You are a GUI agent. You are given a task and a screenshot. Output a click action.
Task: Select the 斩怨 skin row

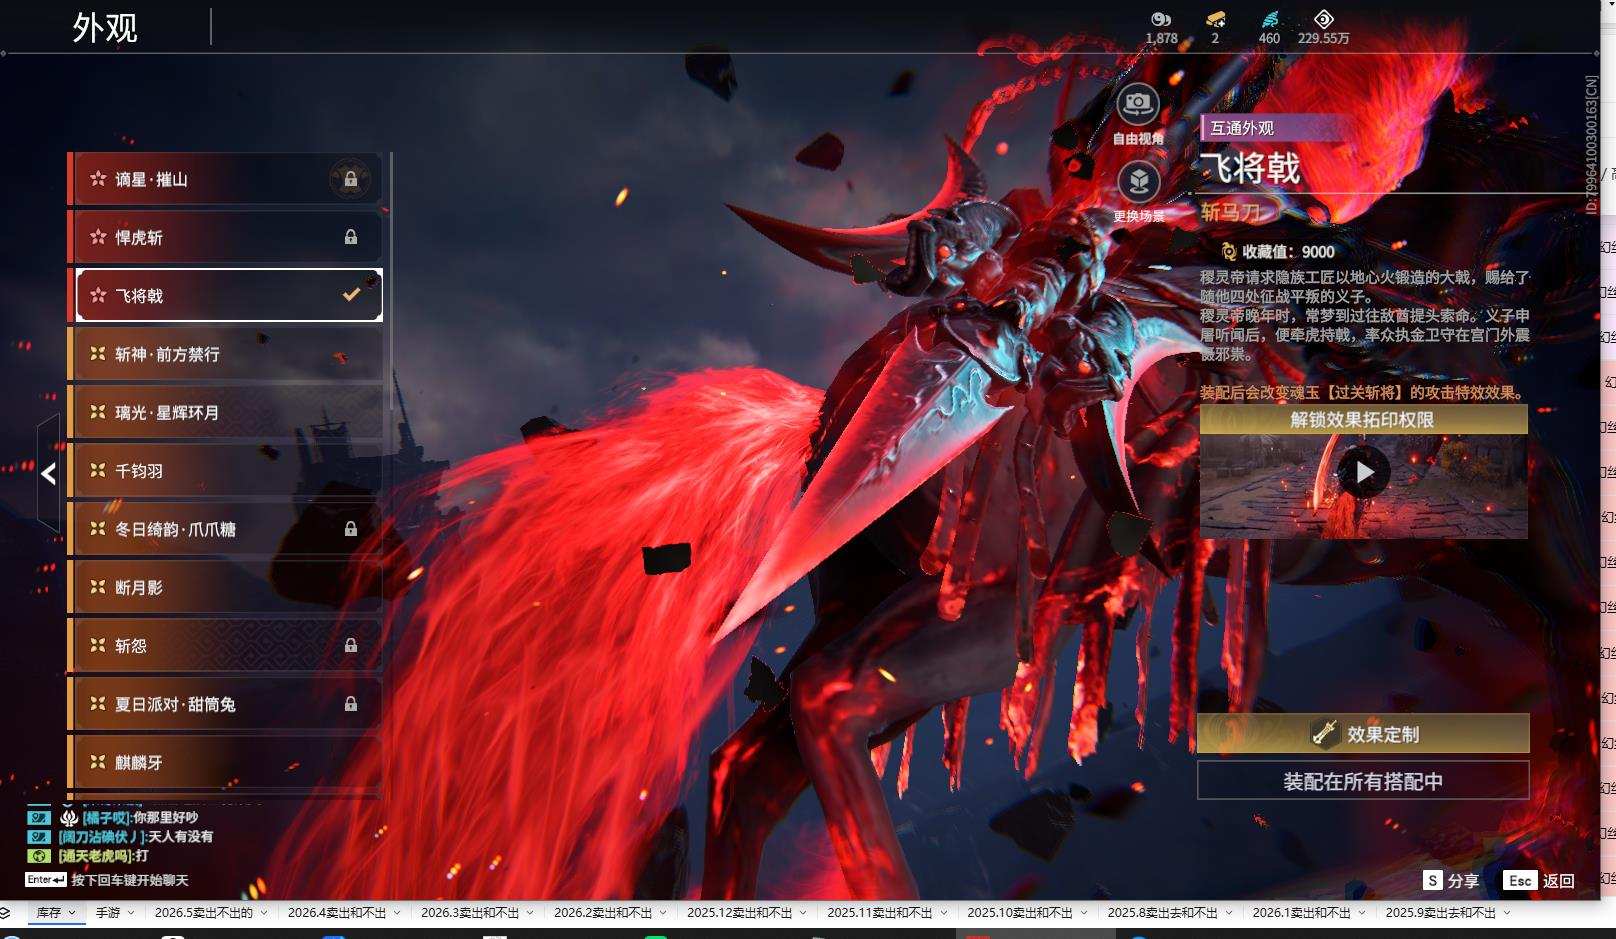[x=226, y=646]
